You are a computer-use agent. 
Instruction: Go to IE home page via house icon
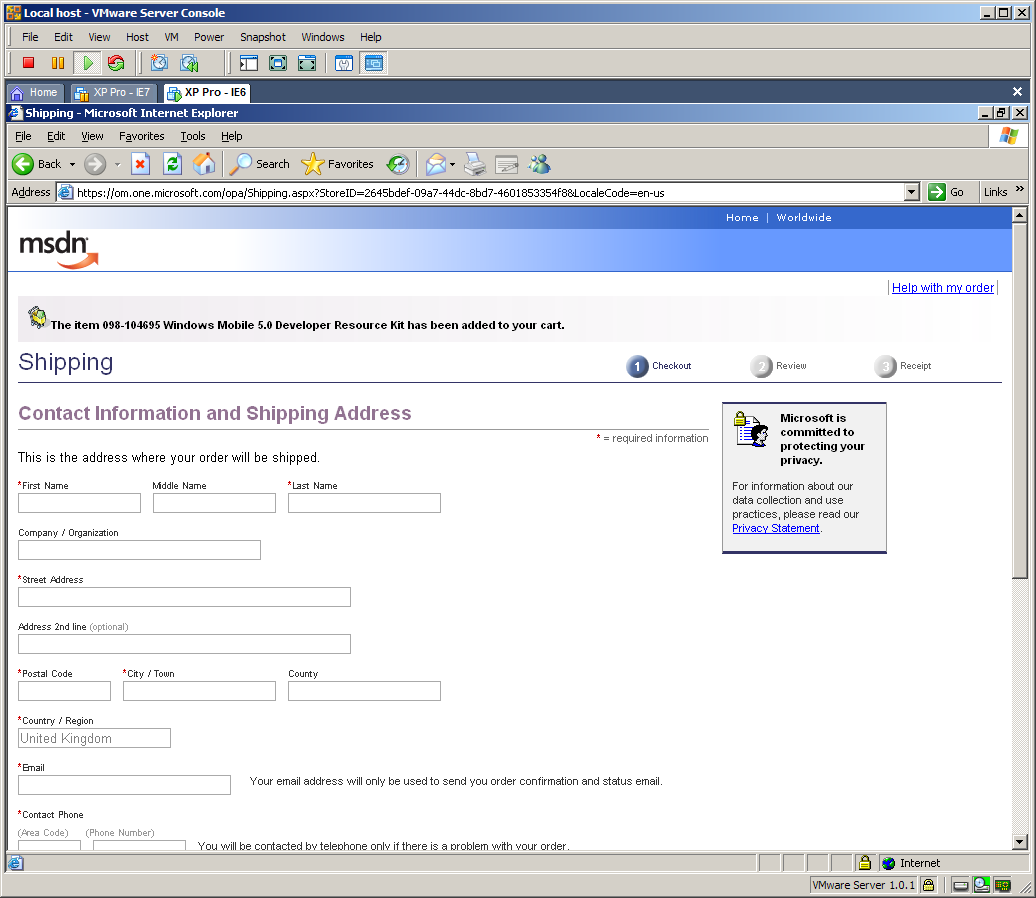coord(204,164)
